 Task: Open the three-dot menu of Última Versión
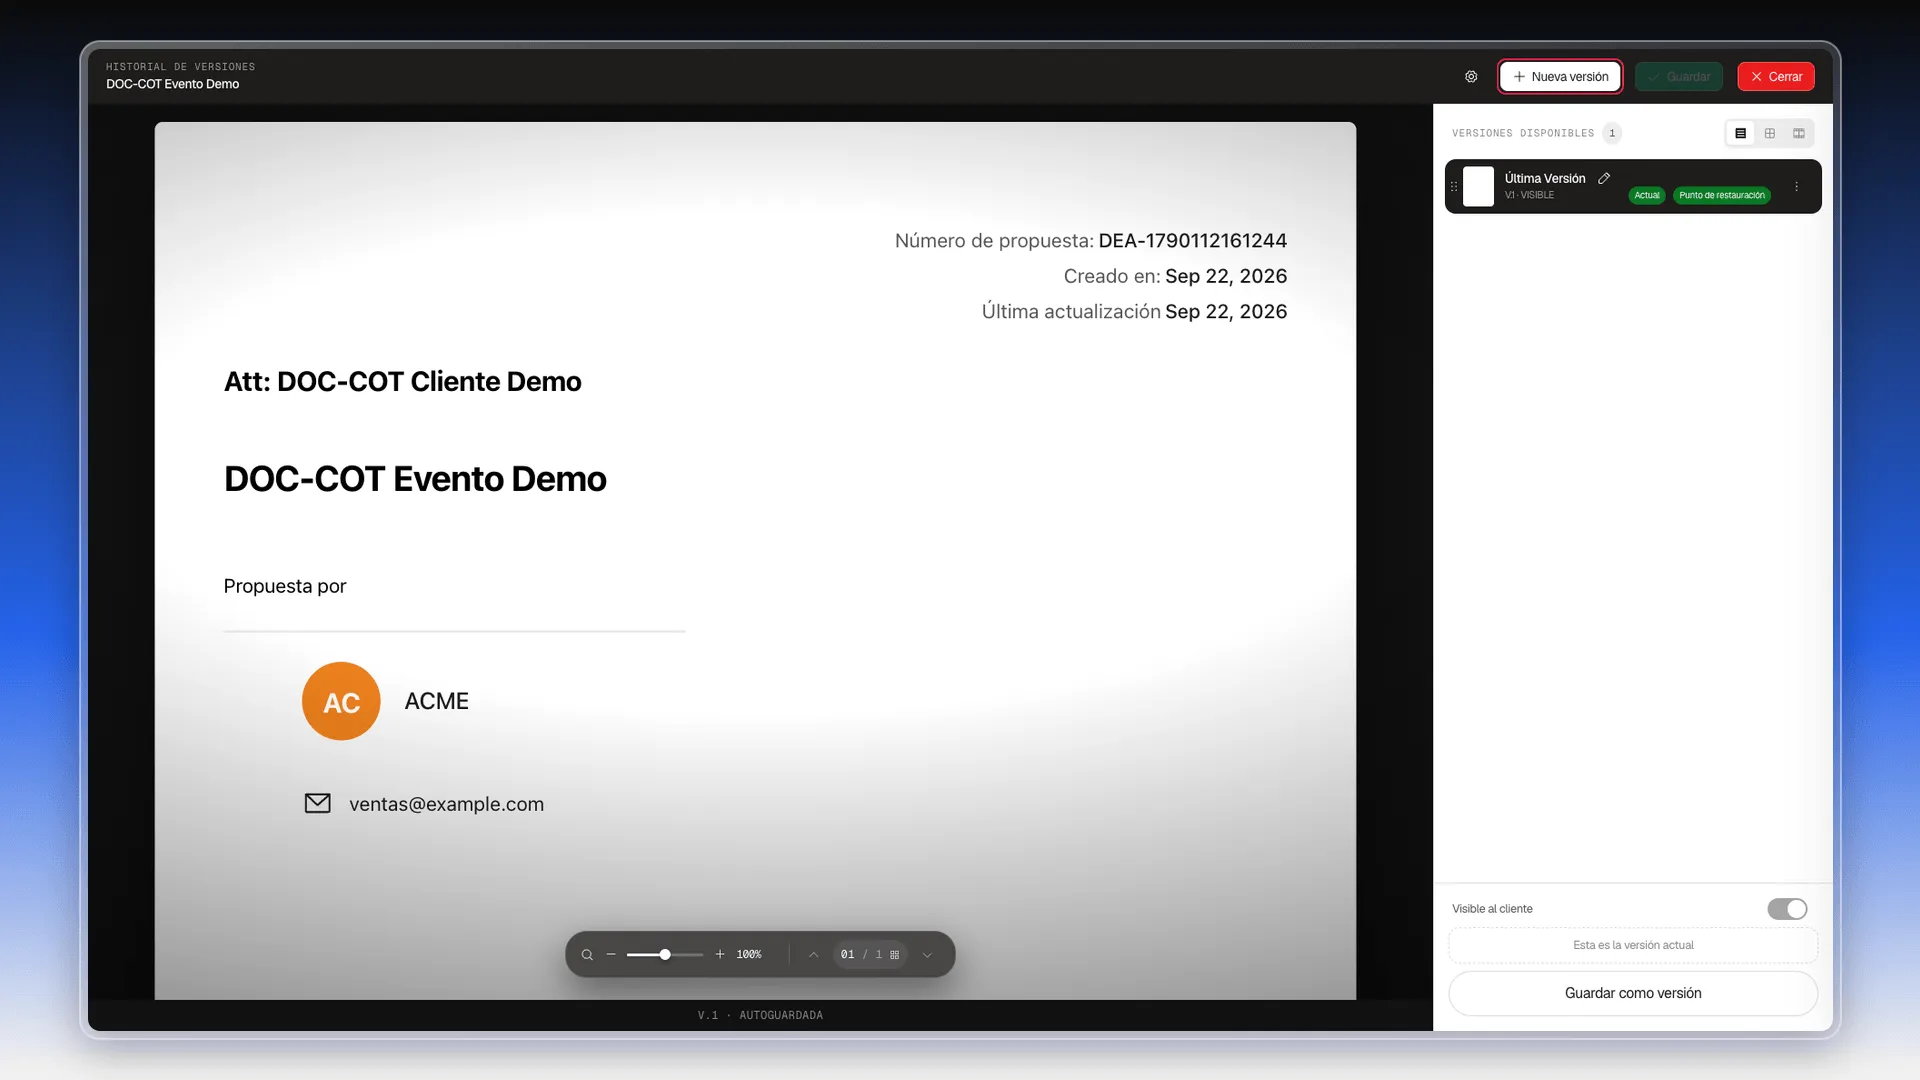(1796, 187)
